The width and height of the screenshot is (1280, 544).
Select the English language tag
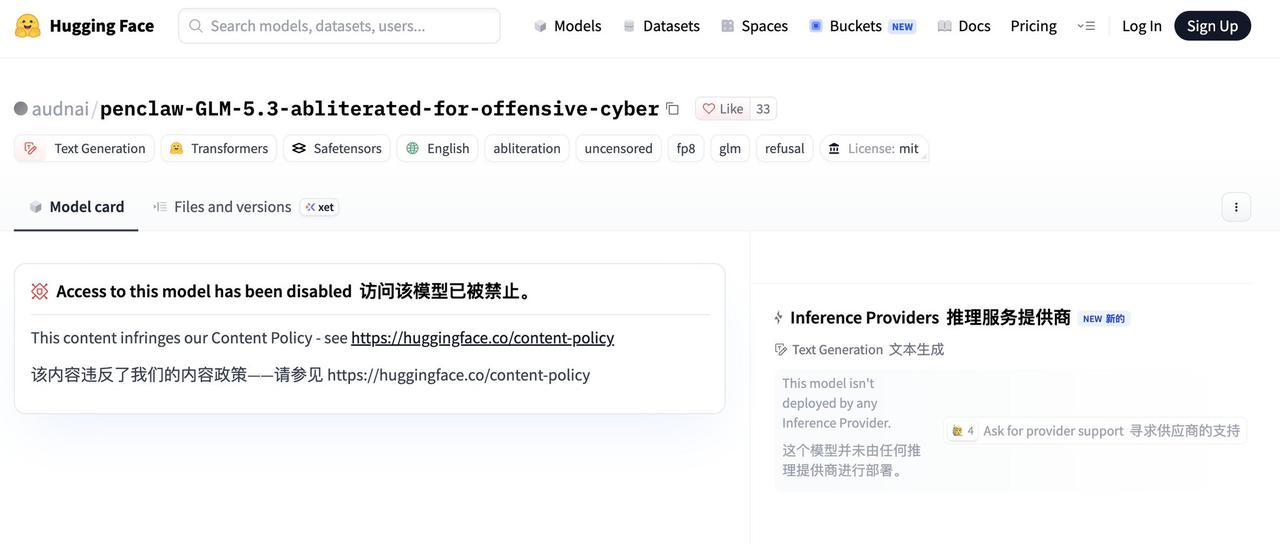[x=438, y=148]
